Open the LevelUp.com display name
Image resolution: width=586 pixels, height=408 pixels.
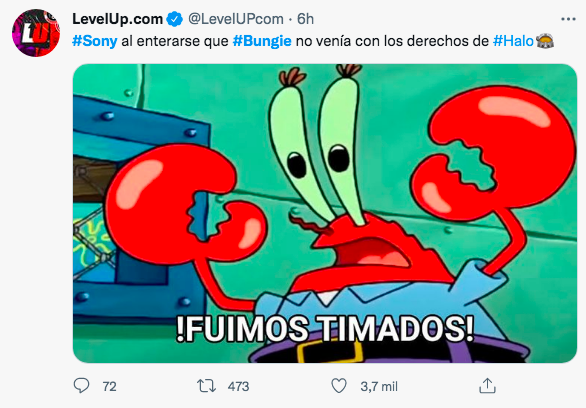(117, 19)
